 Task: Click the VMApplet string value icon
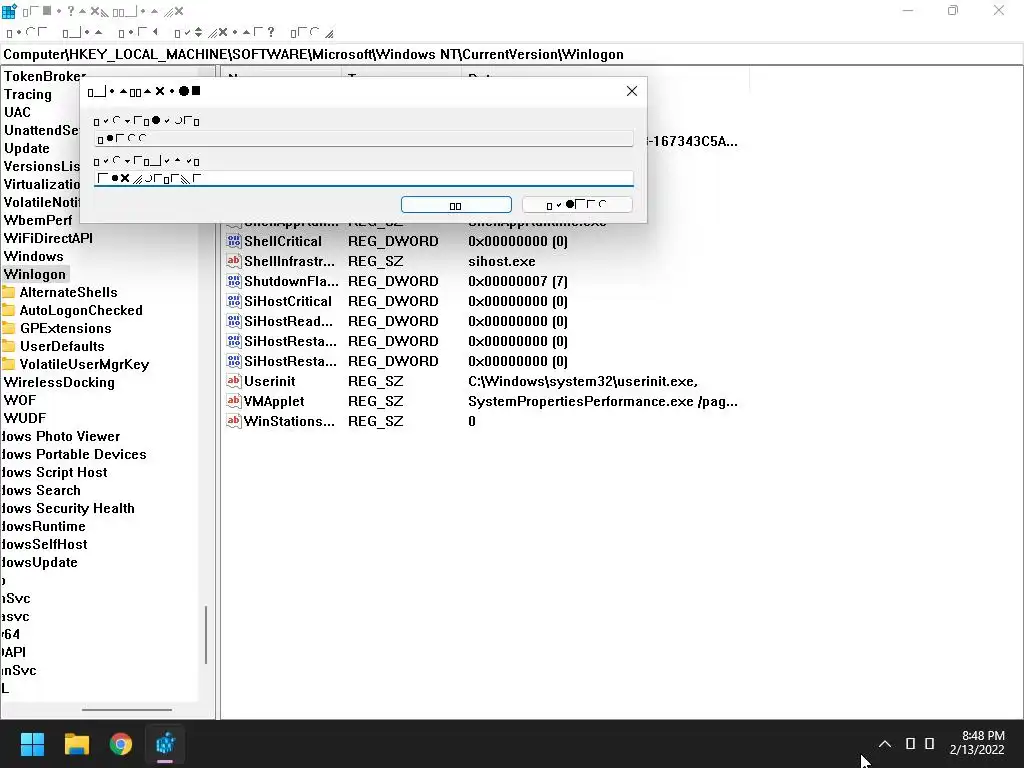(x=233, y=401)
